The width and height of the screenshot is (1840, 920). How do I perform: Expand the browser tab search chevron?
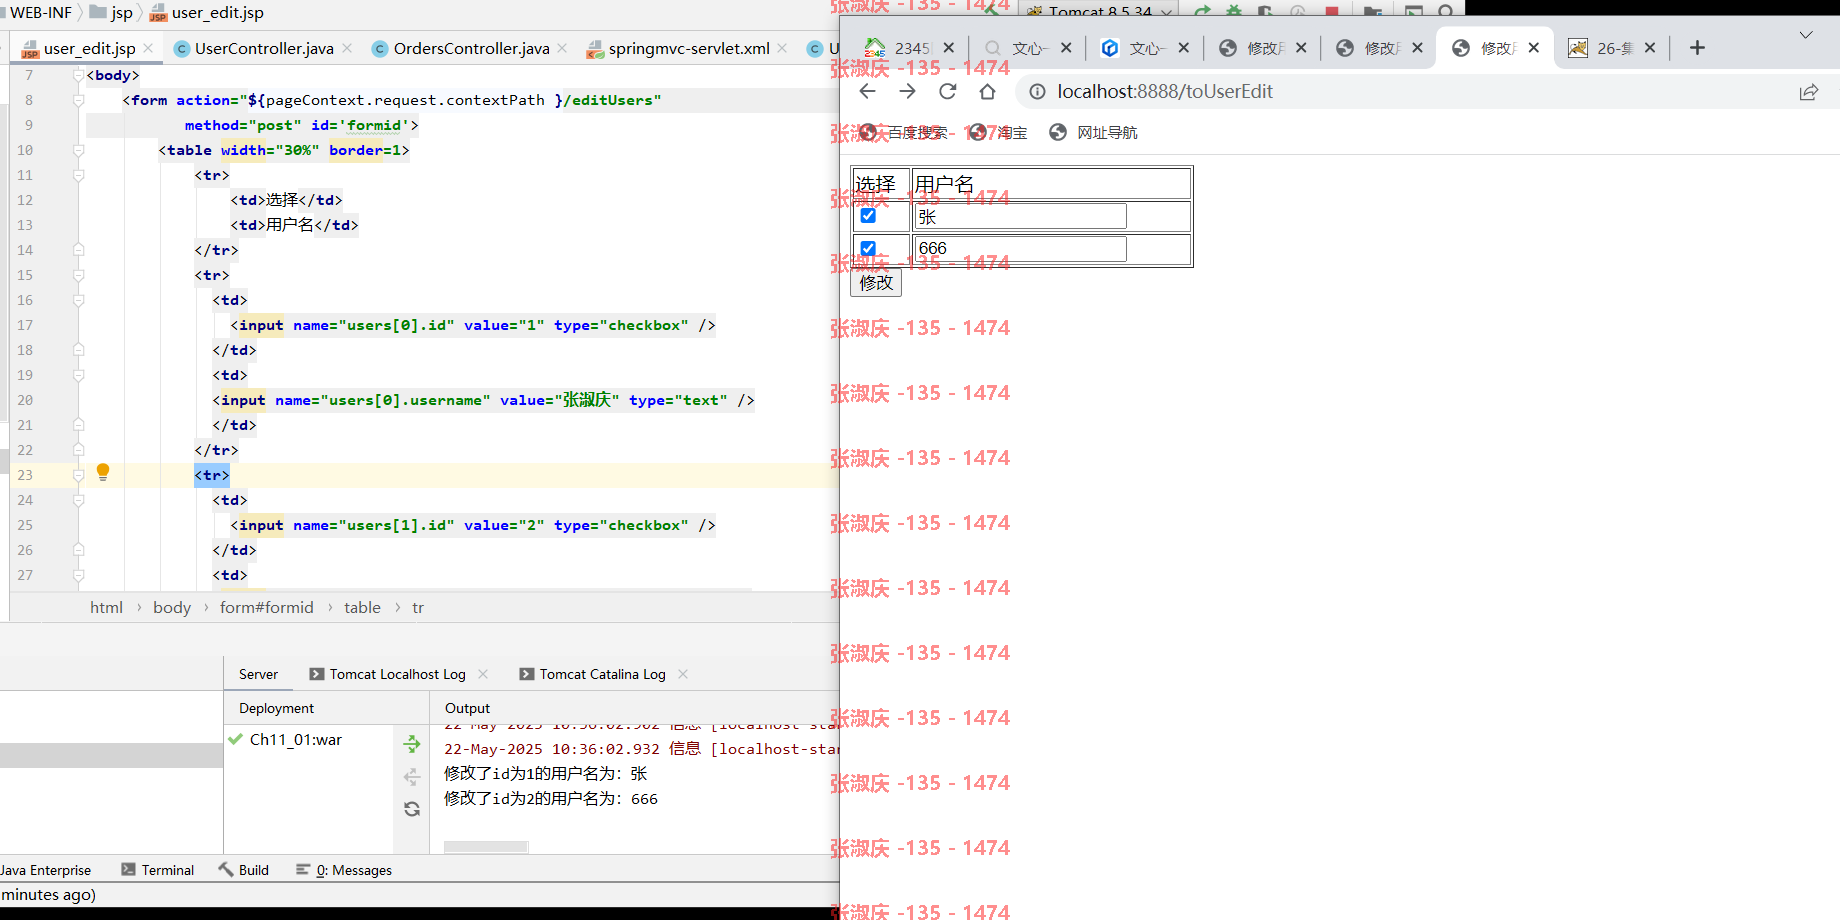(1806, 35)
